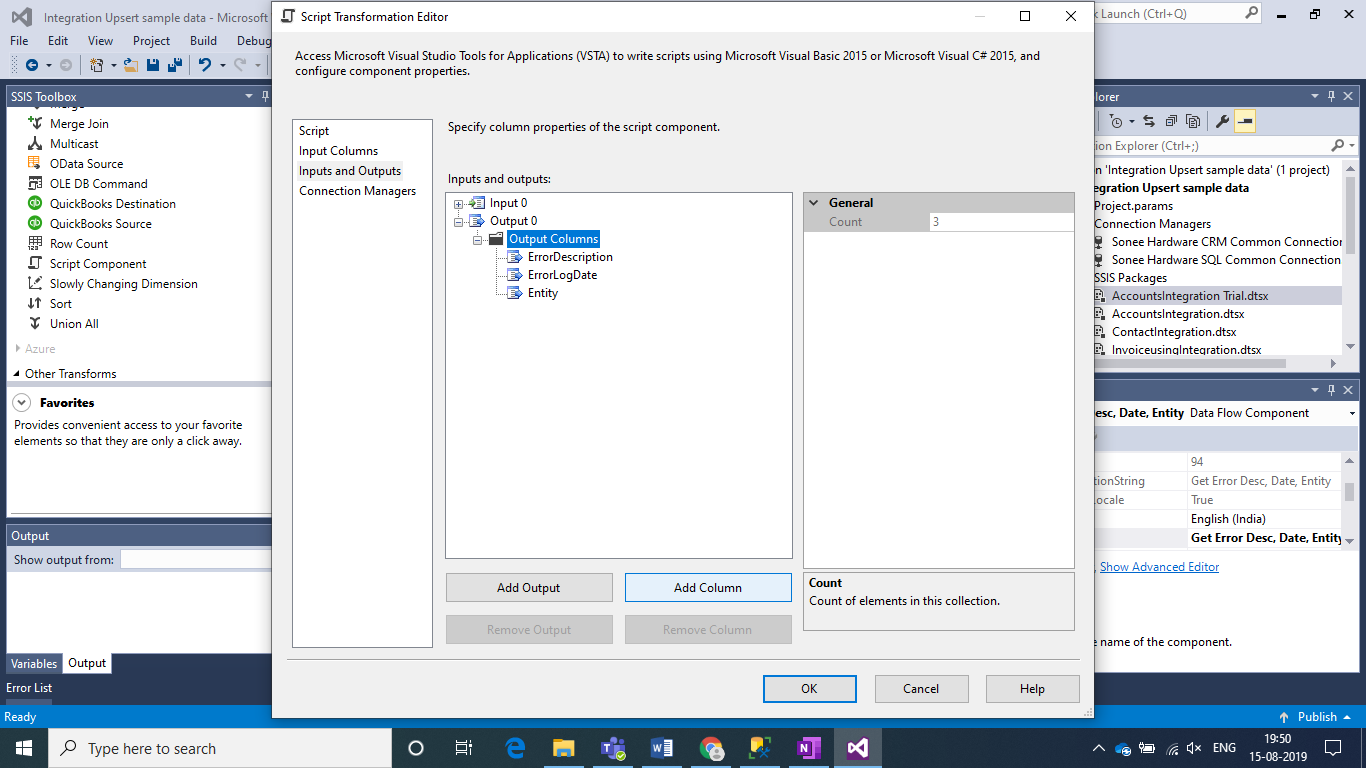Collapse the Other Transforms toolbox group
This screenshot has width=1366, height=768.
click(17, 374)
